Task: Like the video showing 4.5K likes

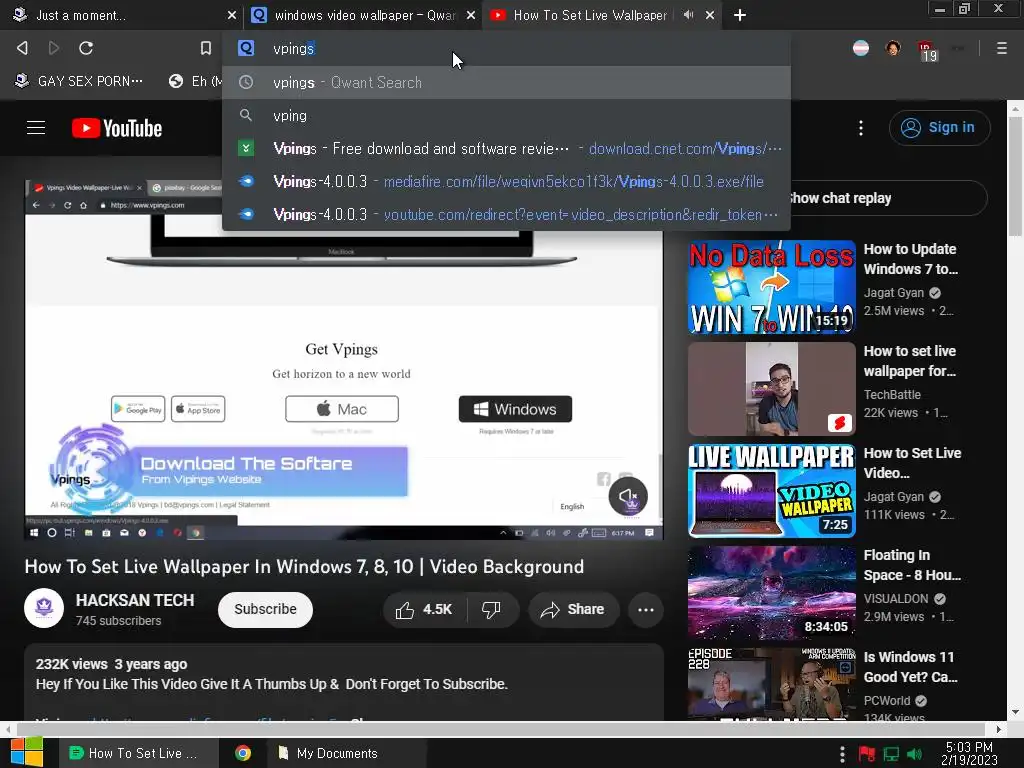Action: 423,609
